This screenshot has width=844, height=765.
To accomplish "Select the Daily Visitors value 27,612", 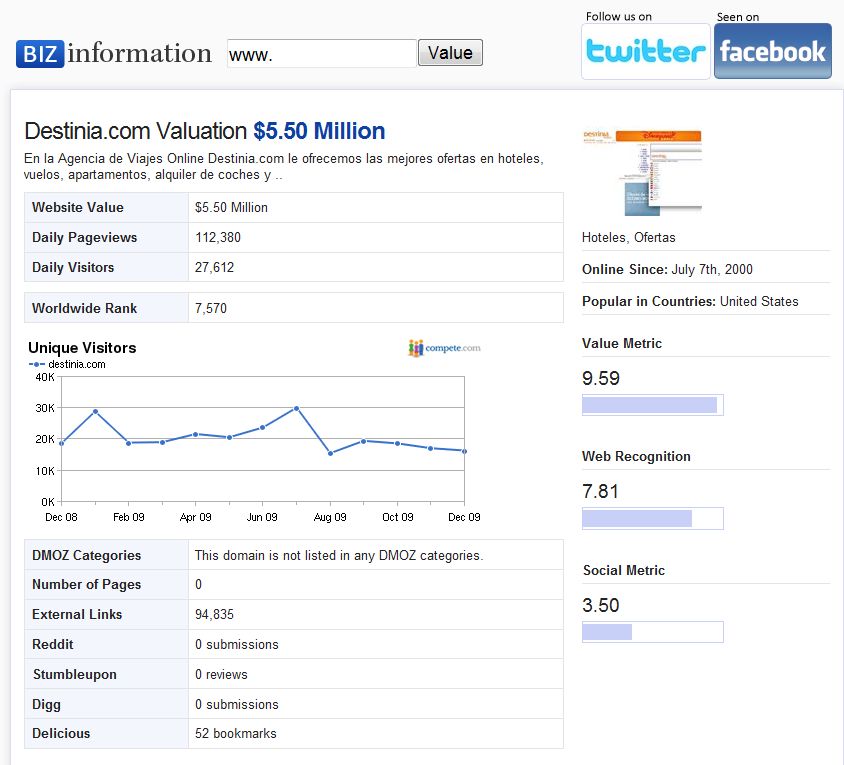I will 215,268.
